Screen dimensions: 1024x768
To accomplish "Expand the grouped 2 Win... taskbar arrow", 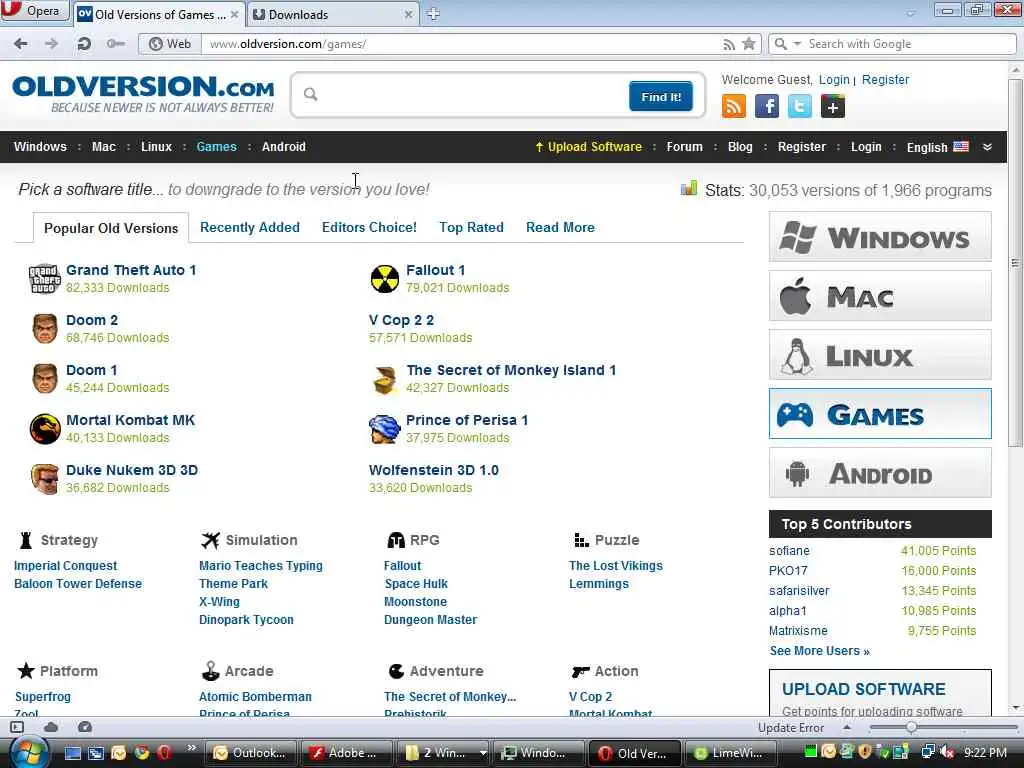I will (x=483, y=753).
